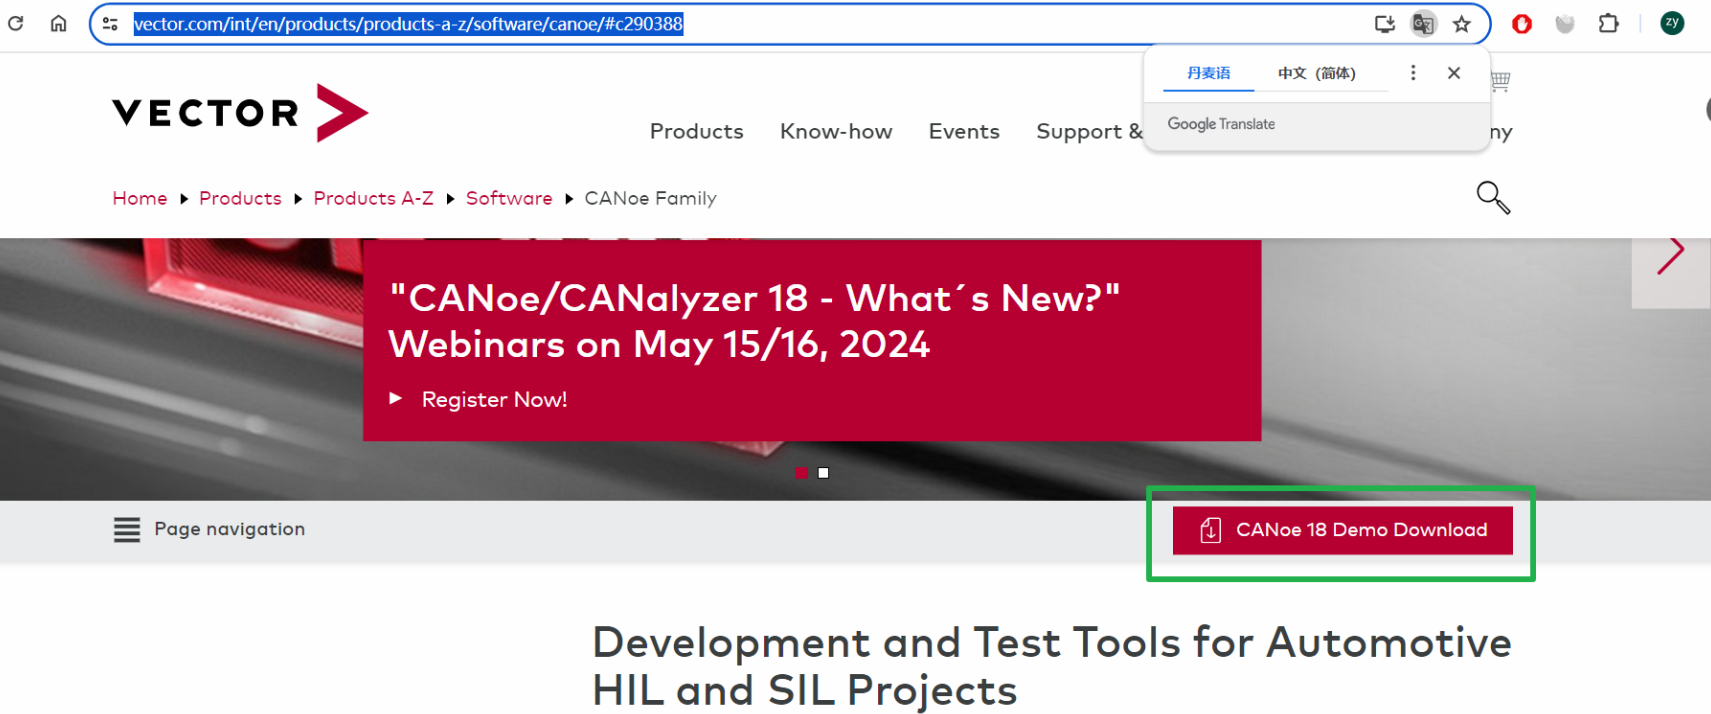
Task: Open the Google Translate icon in address bar
Action: tap(1423, 24)
